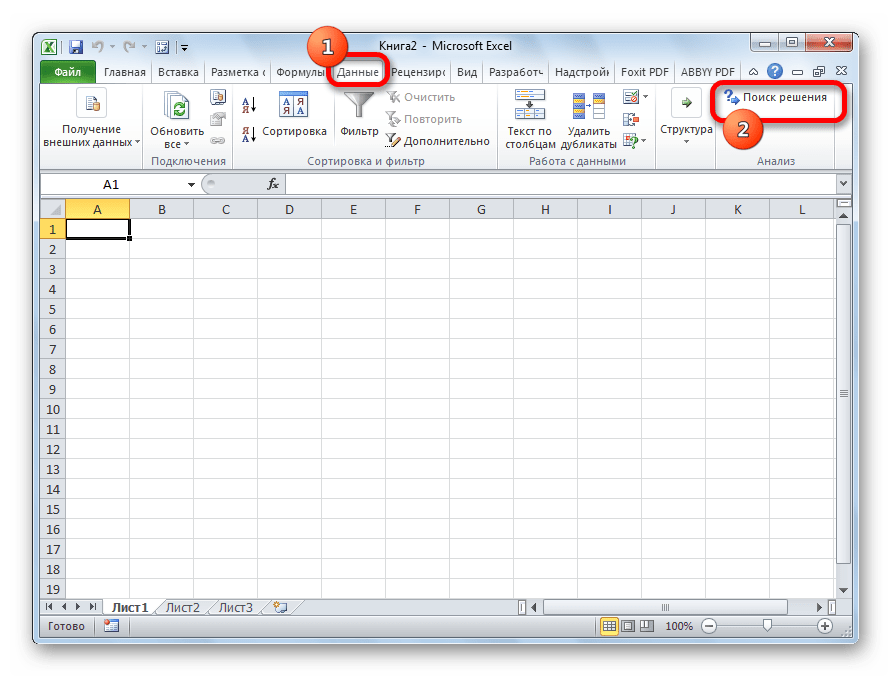
Task: Click the zoom out minus button
Action: [709, 626]
